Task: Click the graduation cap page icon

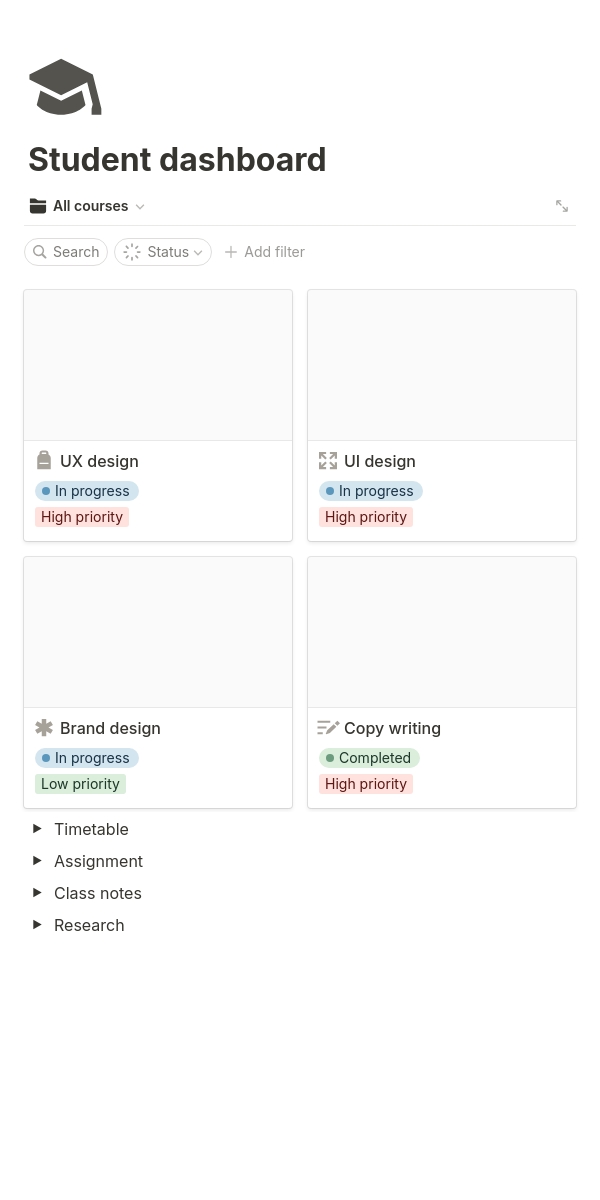Action: [65, 87]
